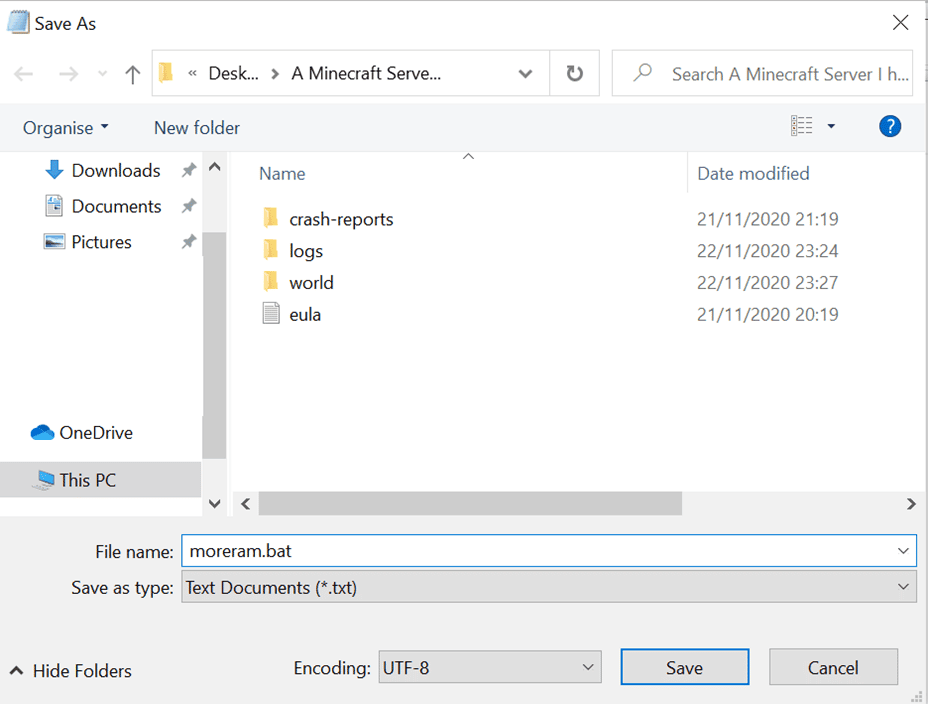Refresh the current folder view

pyautogui.click(x=574, y=74)
